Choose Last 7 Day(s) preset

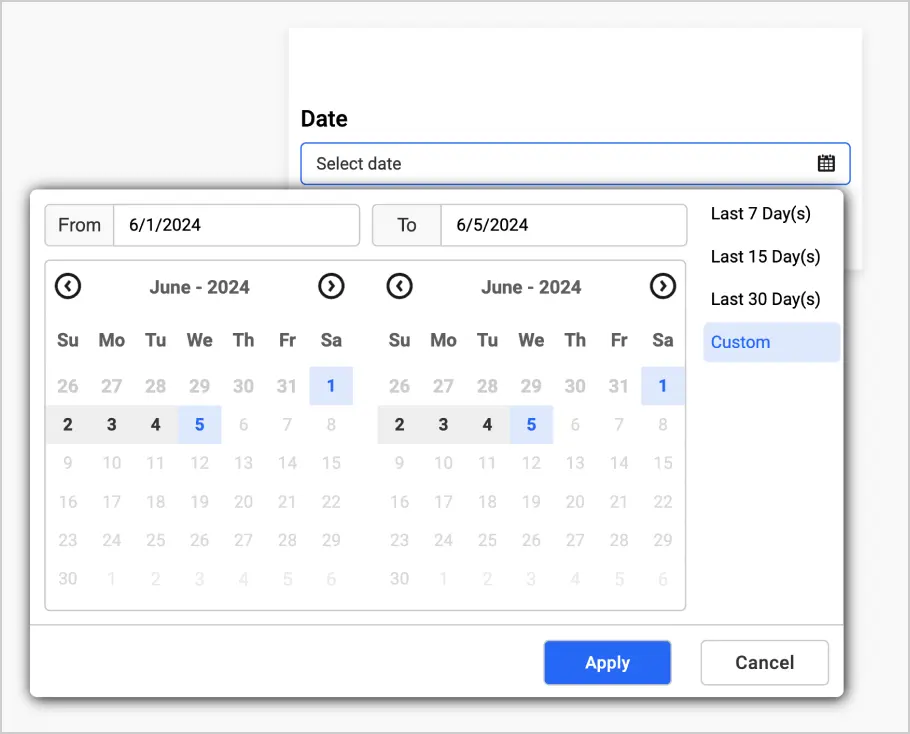pos(760,214)
